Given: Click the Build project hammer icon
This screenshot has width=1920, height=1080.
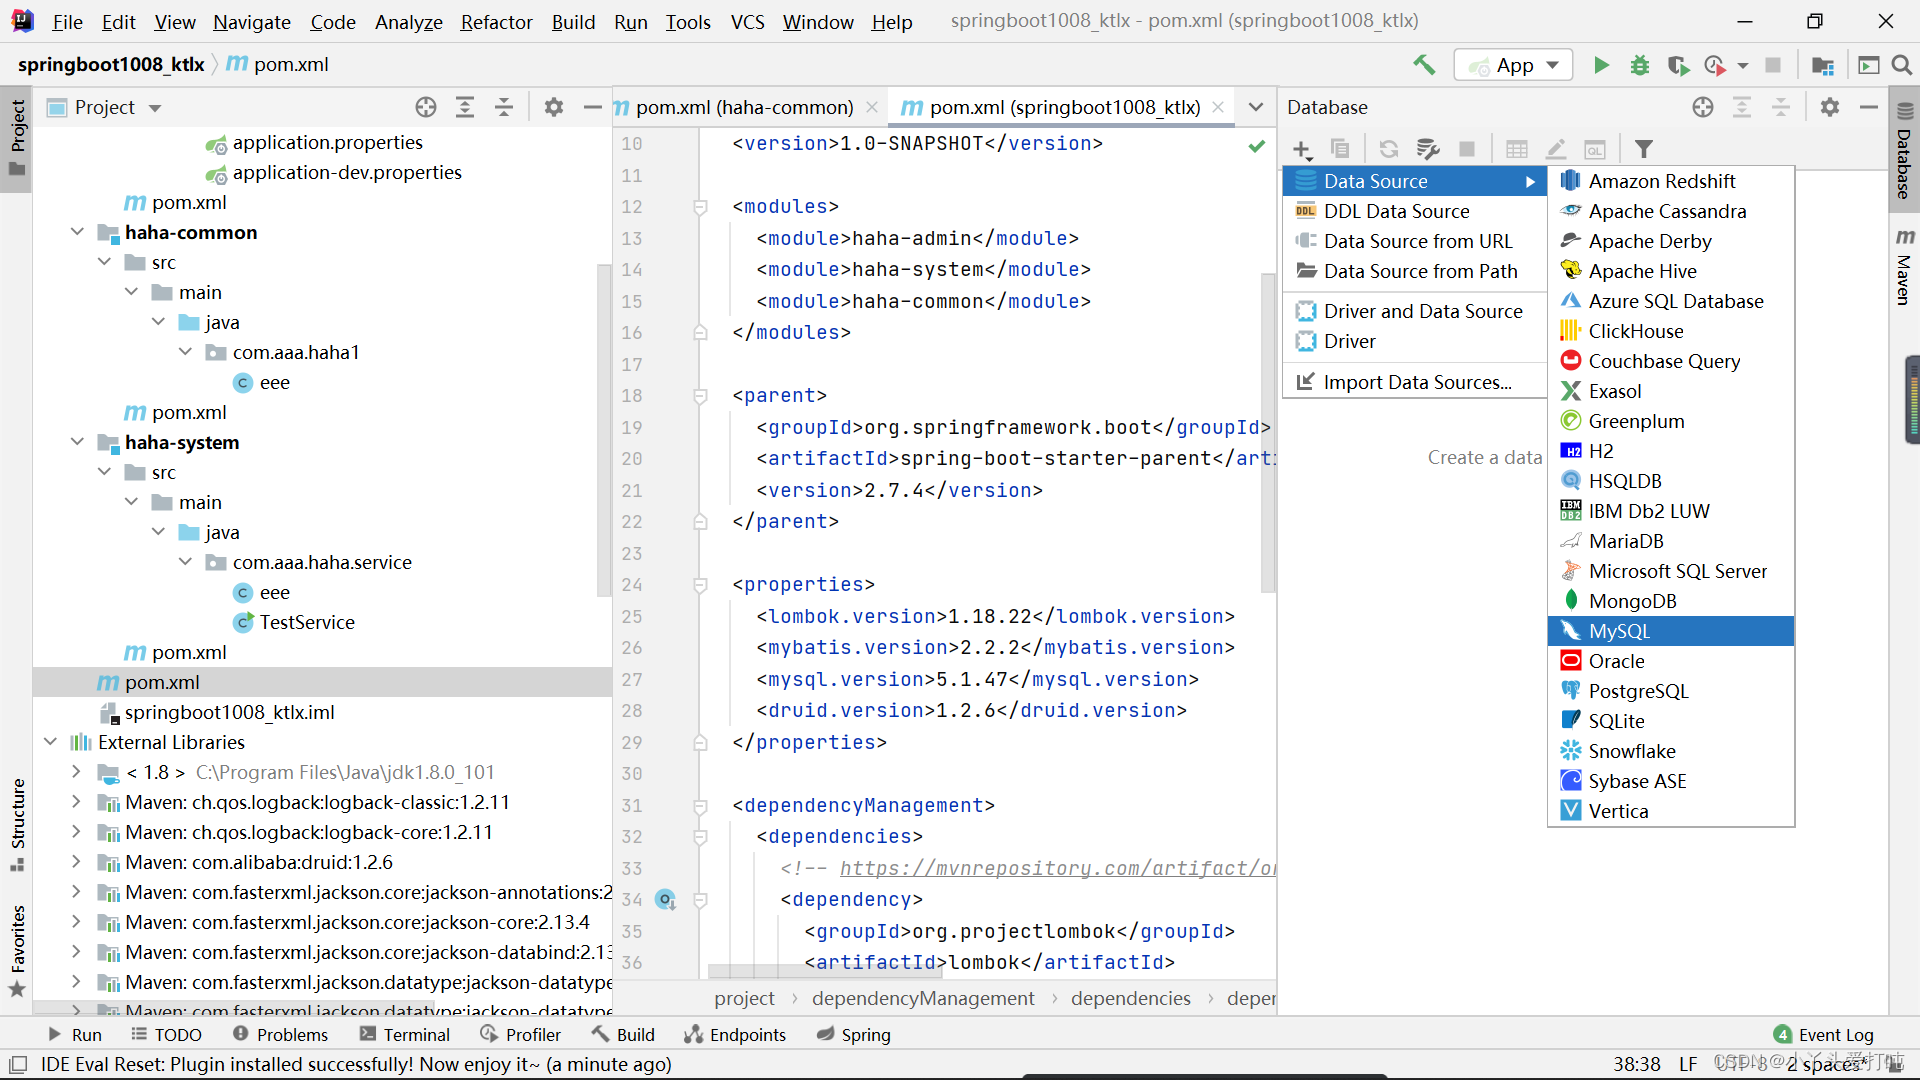Looking at the screenshot, I should point(1424,65).
